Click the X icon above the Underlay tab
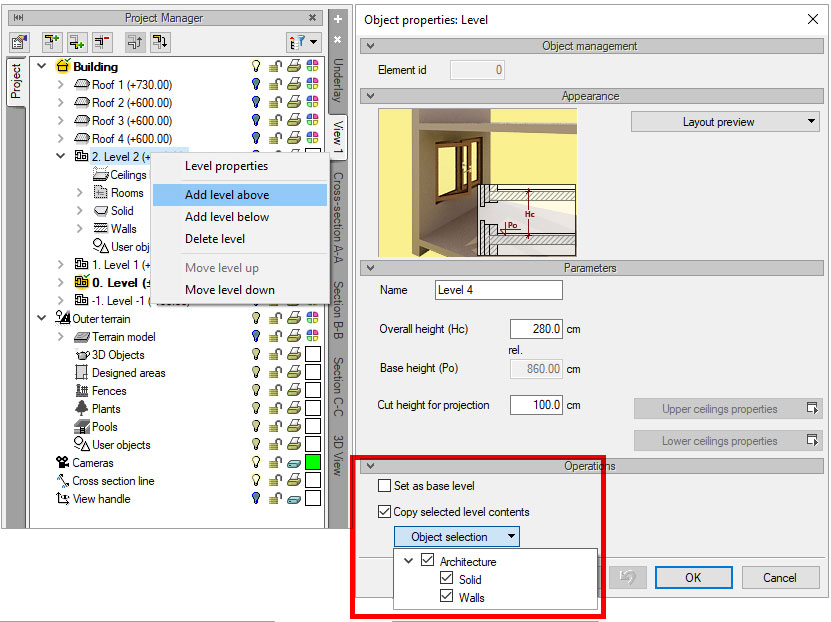 (x=338, y=40)
